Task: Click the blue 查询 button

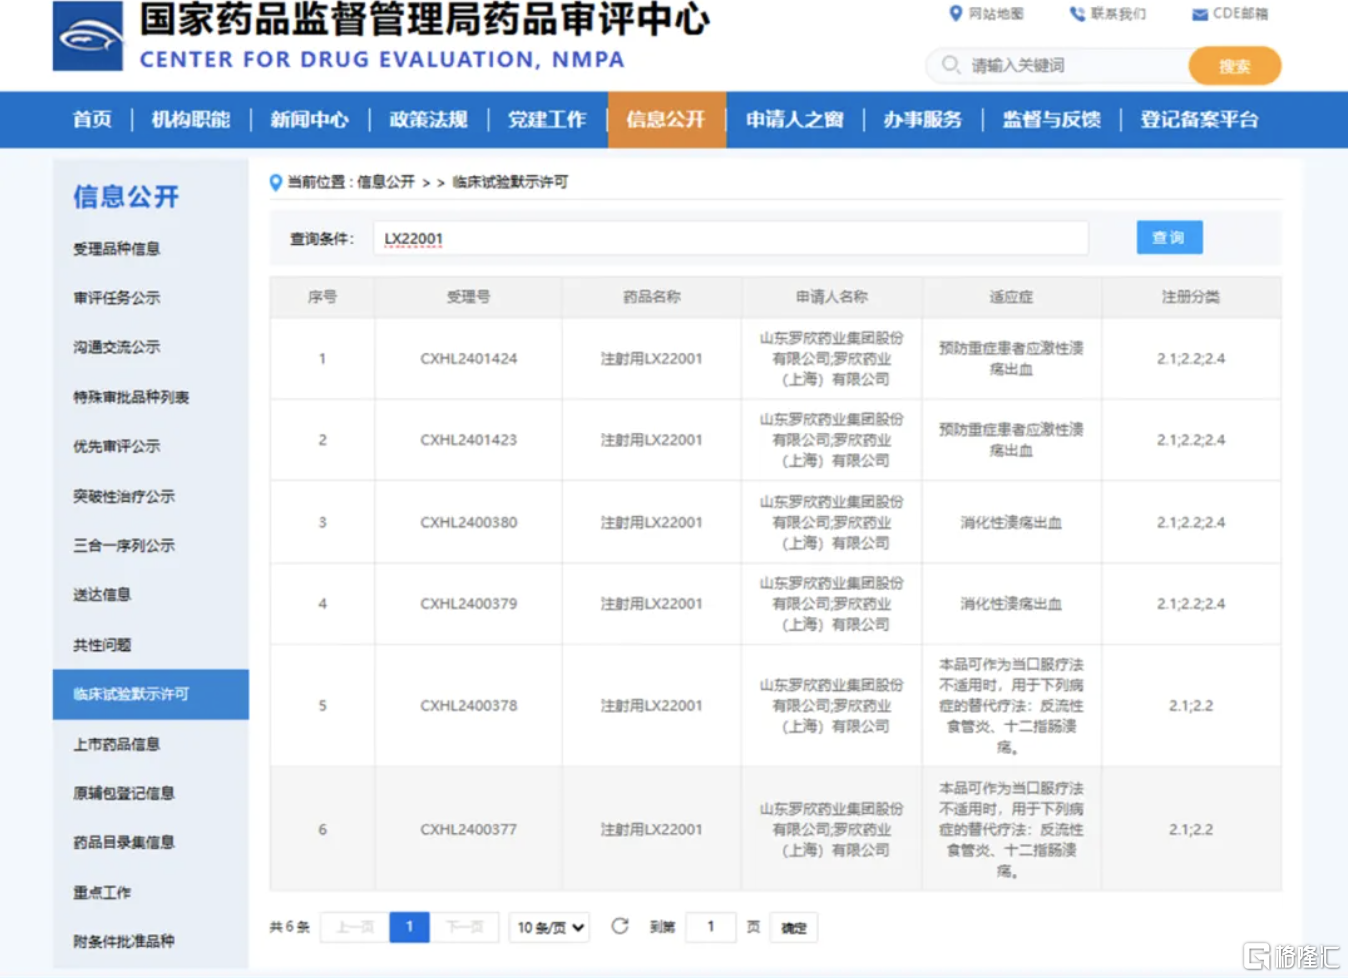Action: tap(1169, 237)
